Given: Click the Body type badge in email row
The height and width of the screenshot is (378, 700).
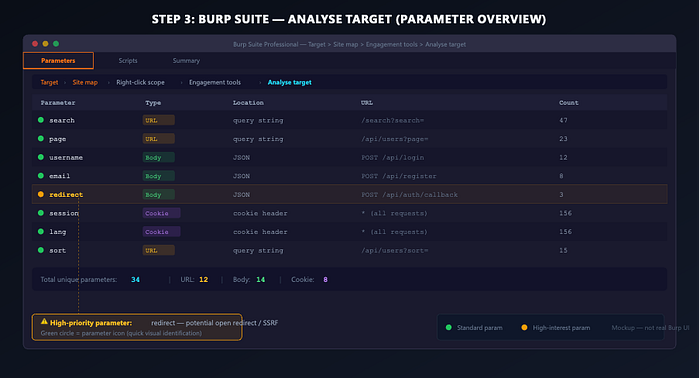Looking at the screenshot, I should pyautogui.click(x=158, y=176).
